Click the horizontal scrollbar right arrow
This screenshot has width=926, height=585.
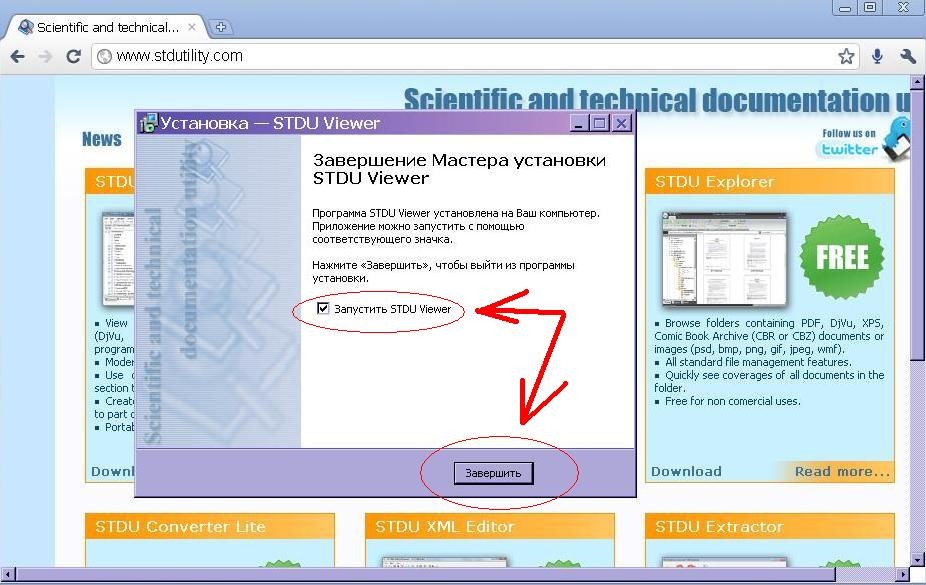coord(903,574)
